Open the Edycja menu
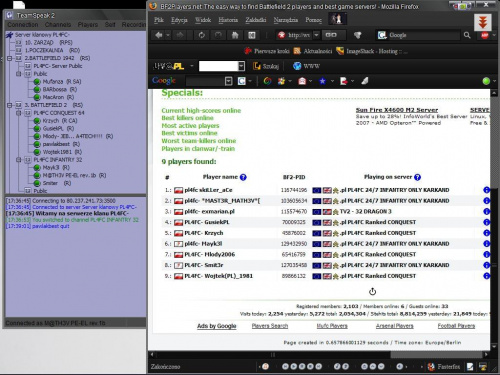 pyautogui.click(x=179, y=20)
